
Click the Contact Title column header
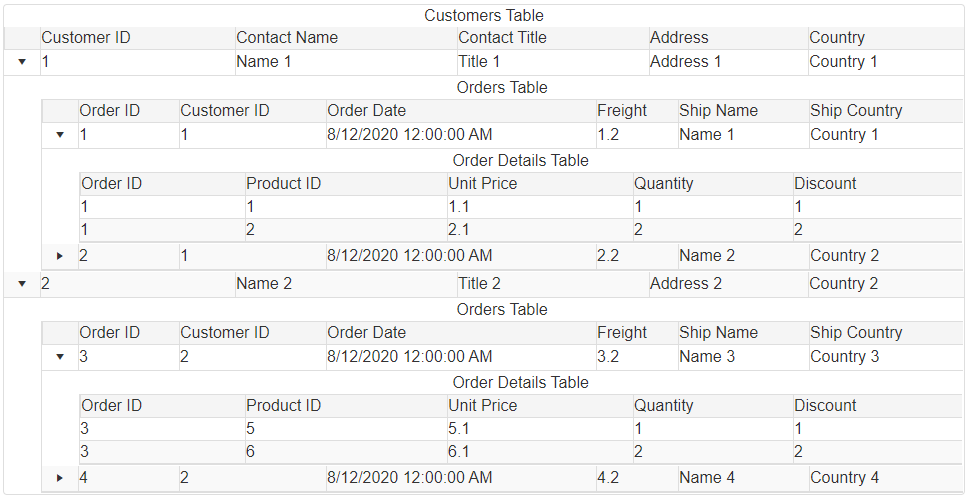[502, 38]
